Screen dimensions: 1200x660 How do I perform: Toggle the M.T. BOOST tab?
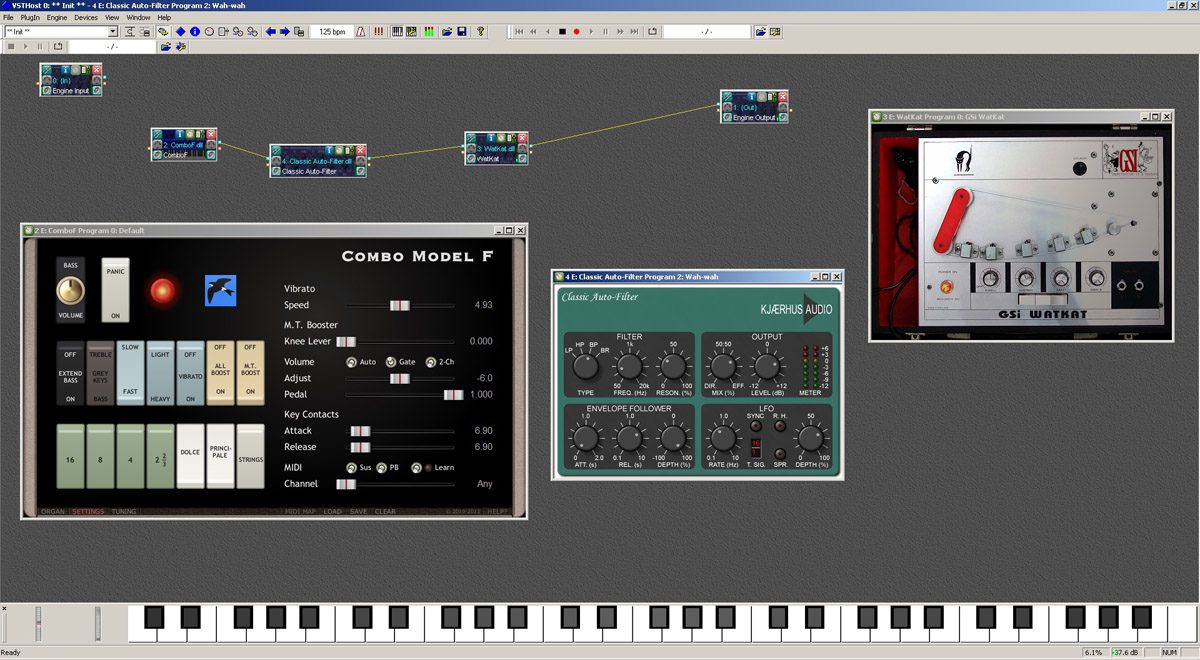(250, 375)
